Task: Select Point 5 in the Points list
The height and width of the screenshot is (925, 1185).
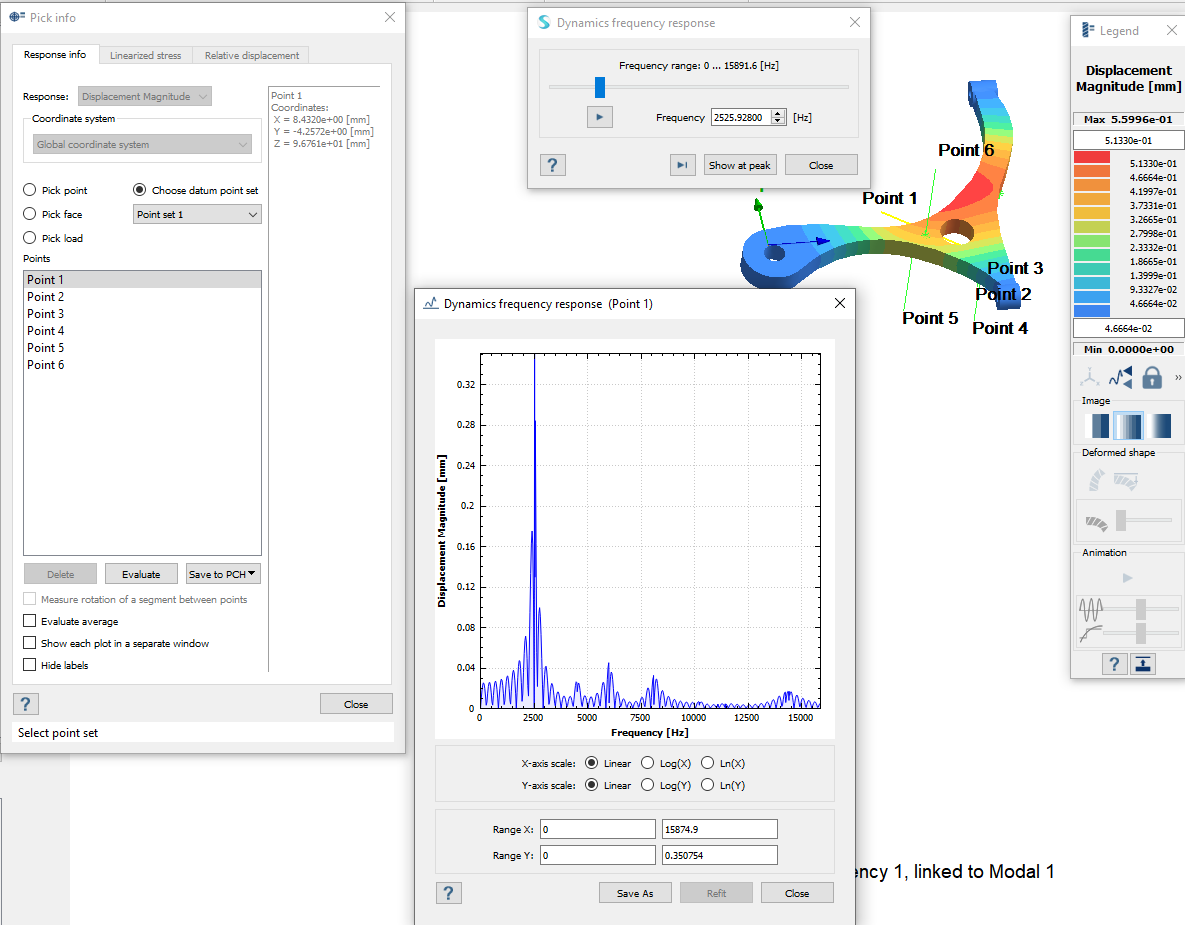Action: pos(142,347)
